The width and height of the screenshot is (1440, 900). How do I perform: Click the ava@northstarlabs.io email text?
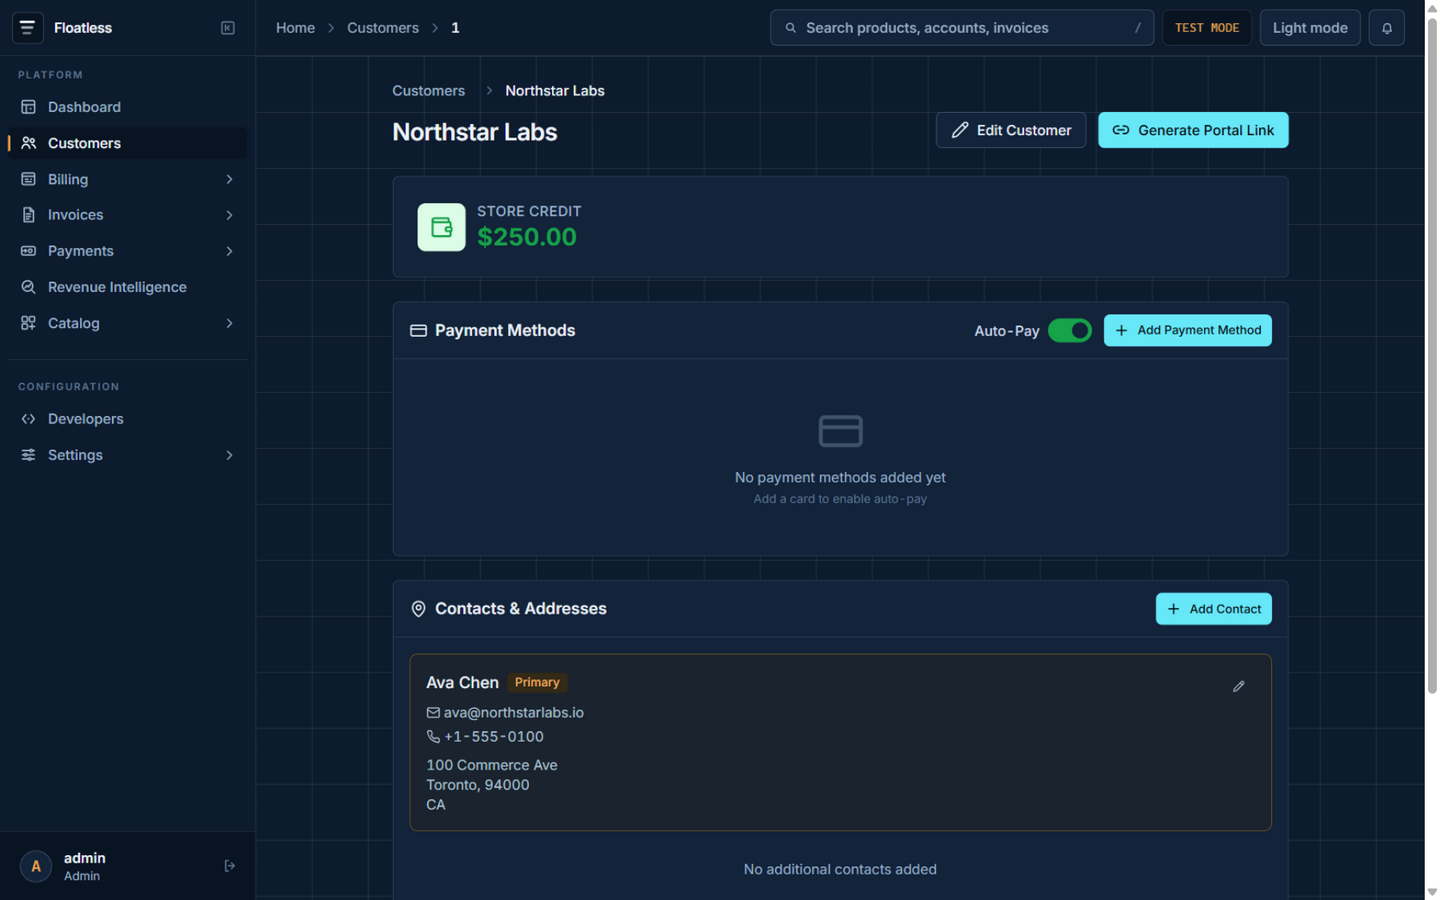514,713
